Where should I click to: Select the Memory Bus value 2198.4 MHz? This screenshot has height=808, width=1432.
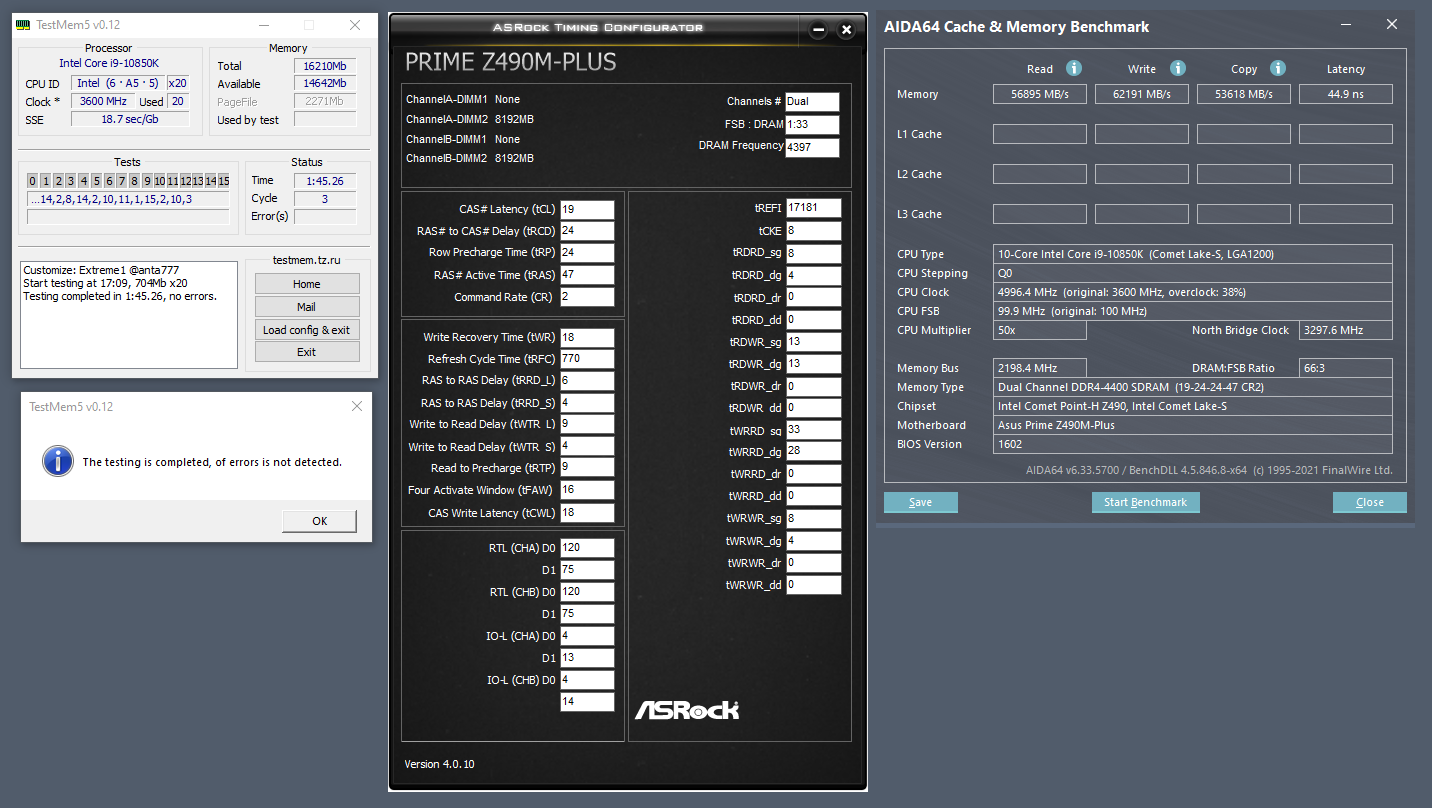tap(1040, 368)
